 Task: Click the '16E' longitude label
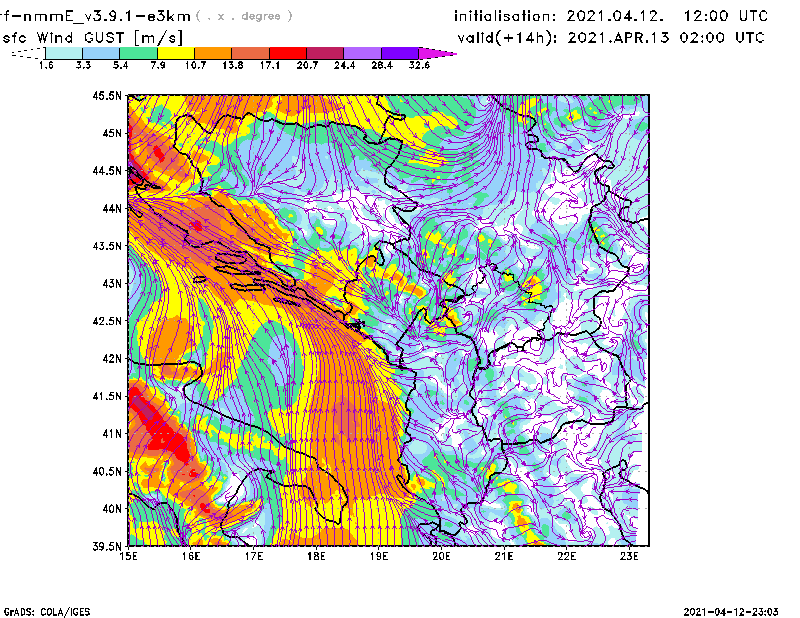[x=190, y=556]
